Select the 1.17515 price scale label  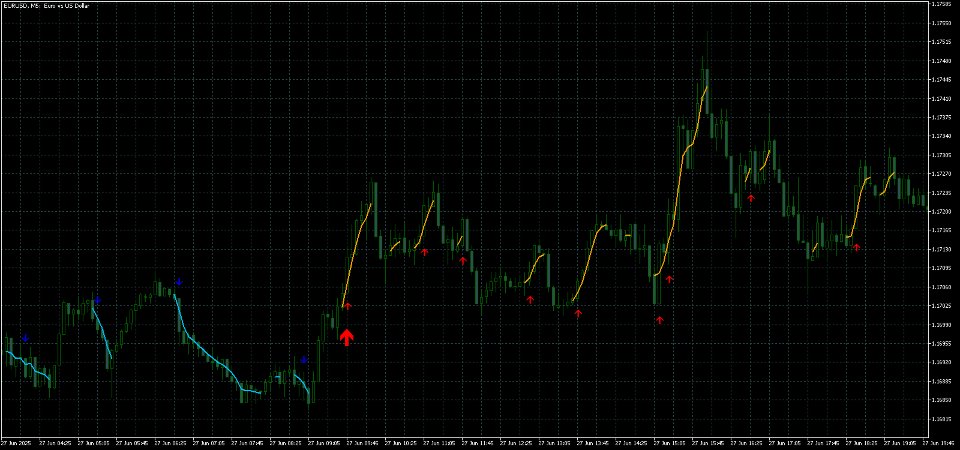(x=940, y=42)
